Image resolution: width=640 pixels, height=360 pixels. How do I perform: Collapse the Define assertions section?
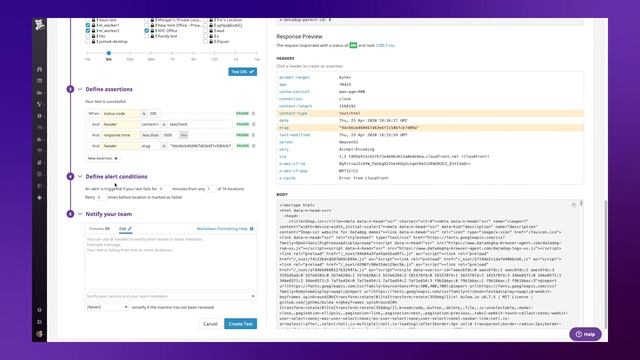(80, 89)
